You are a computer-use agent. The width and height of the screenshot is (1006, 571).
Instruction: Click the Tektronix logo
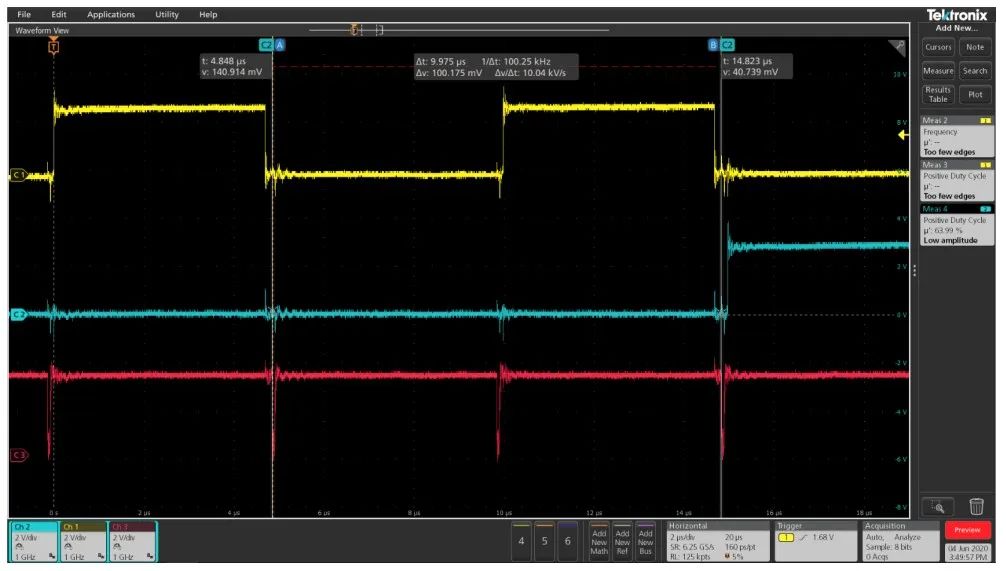[x=957, y=15]
